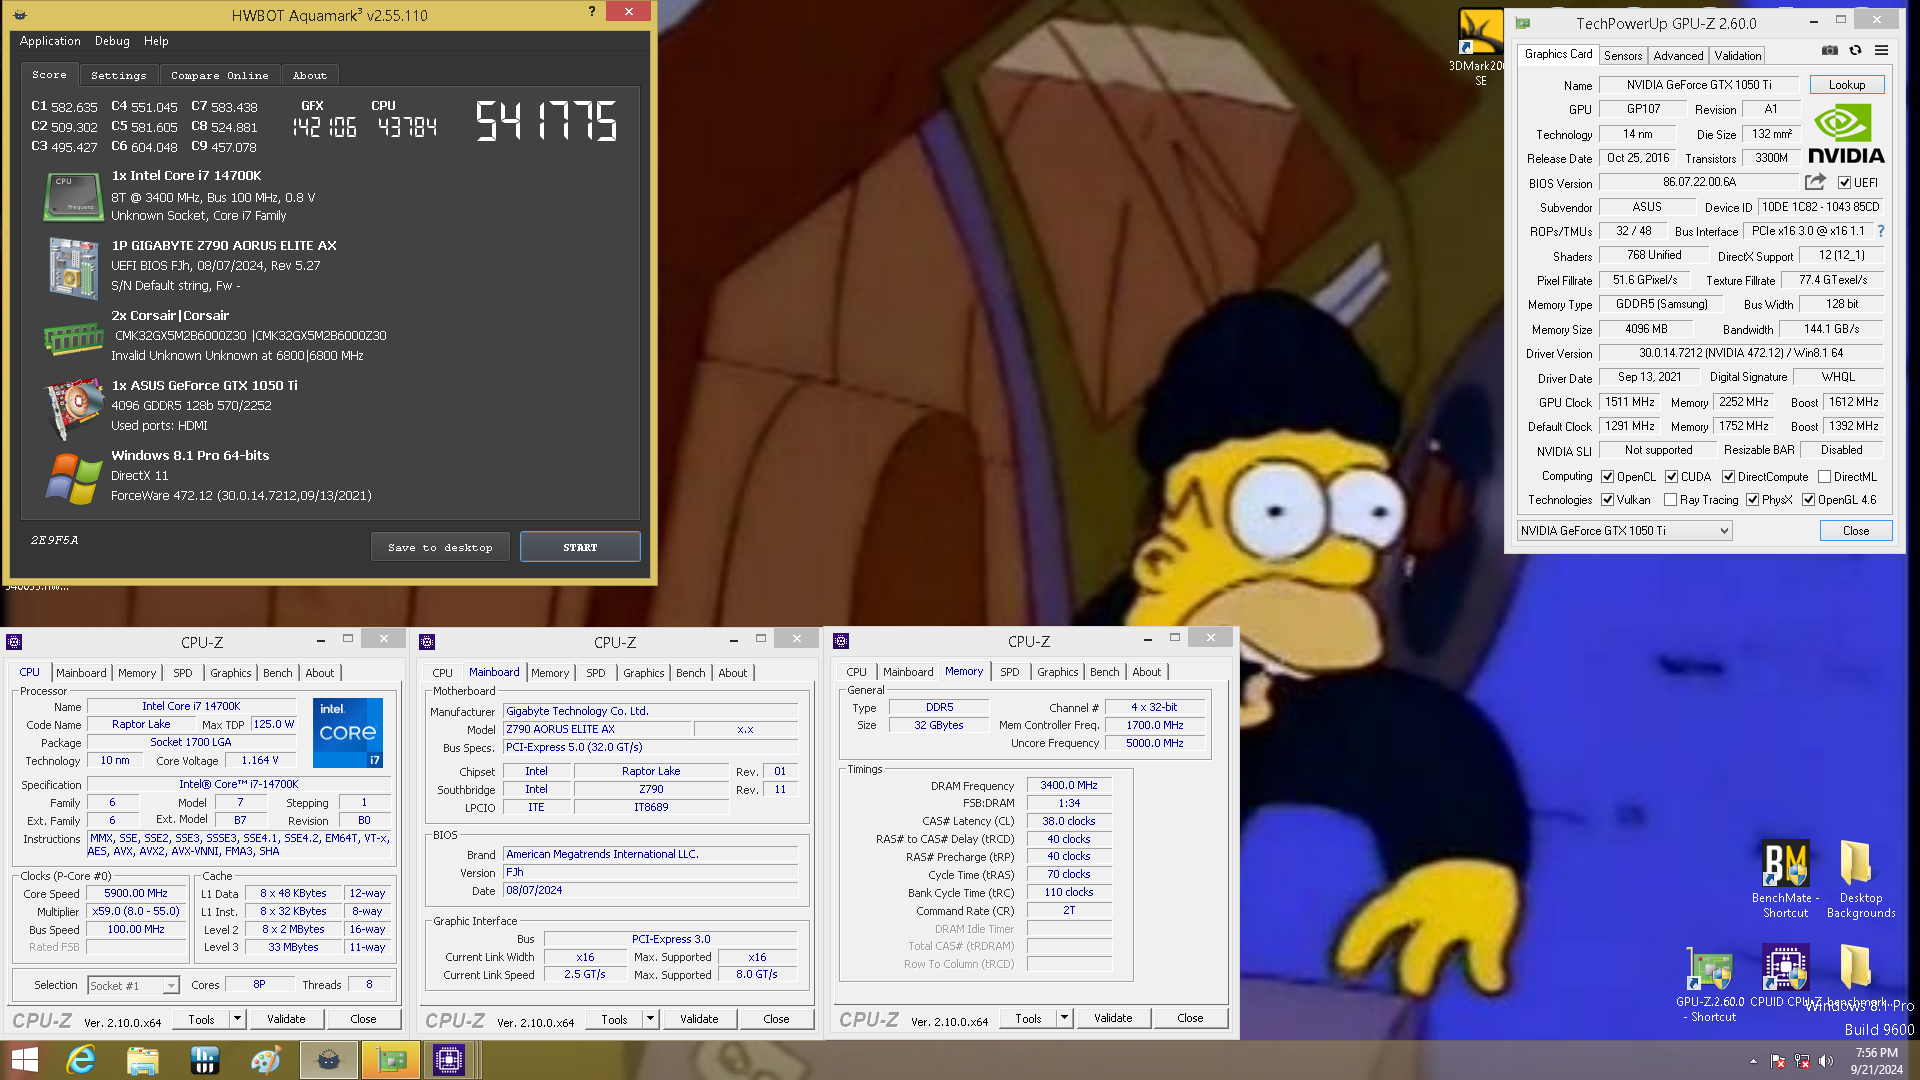Expand Tools arrow in CPU-Z window showing Memory tab
The height and width of the screenshot is (1080, 1920).
pos(1064,1018)
